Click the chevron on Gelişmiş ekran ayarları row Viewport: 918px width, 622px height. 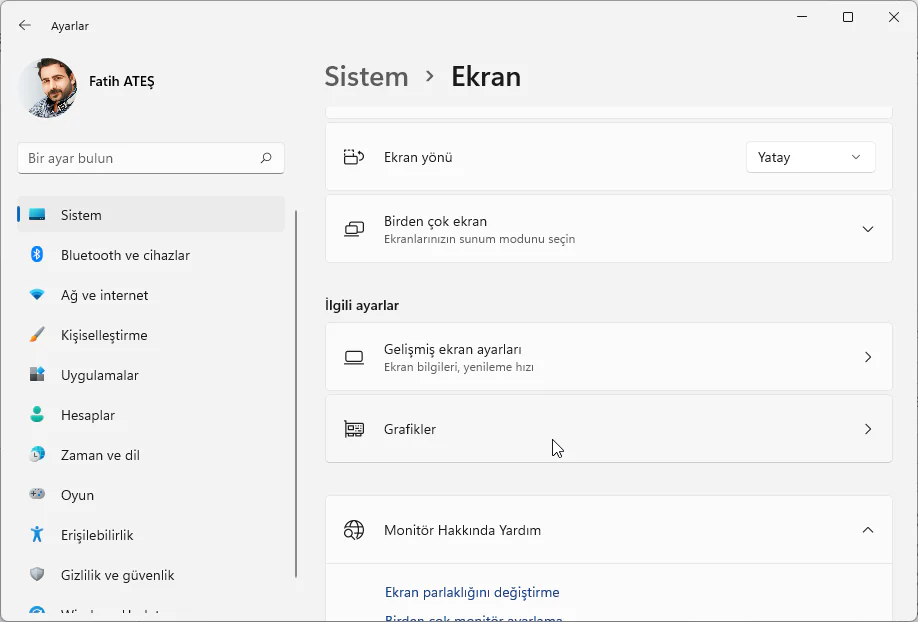click(868, 357)
